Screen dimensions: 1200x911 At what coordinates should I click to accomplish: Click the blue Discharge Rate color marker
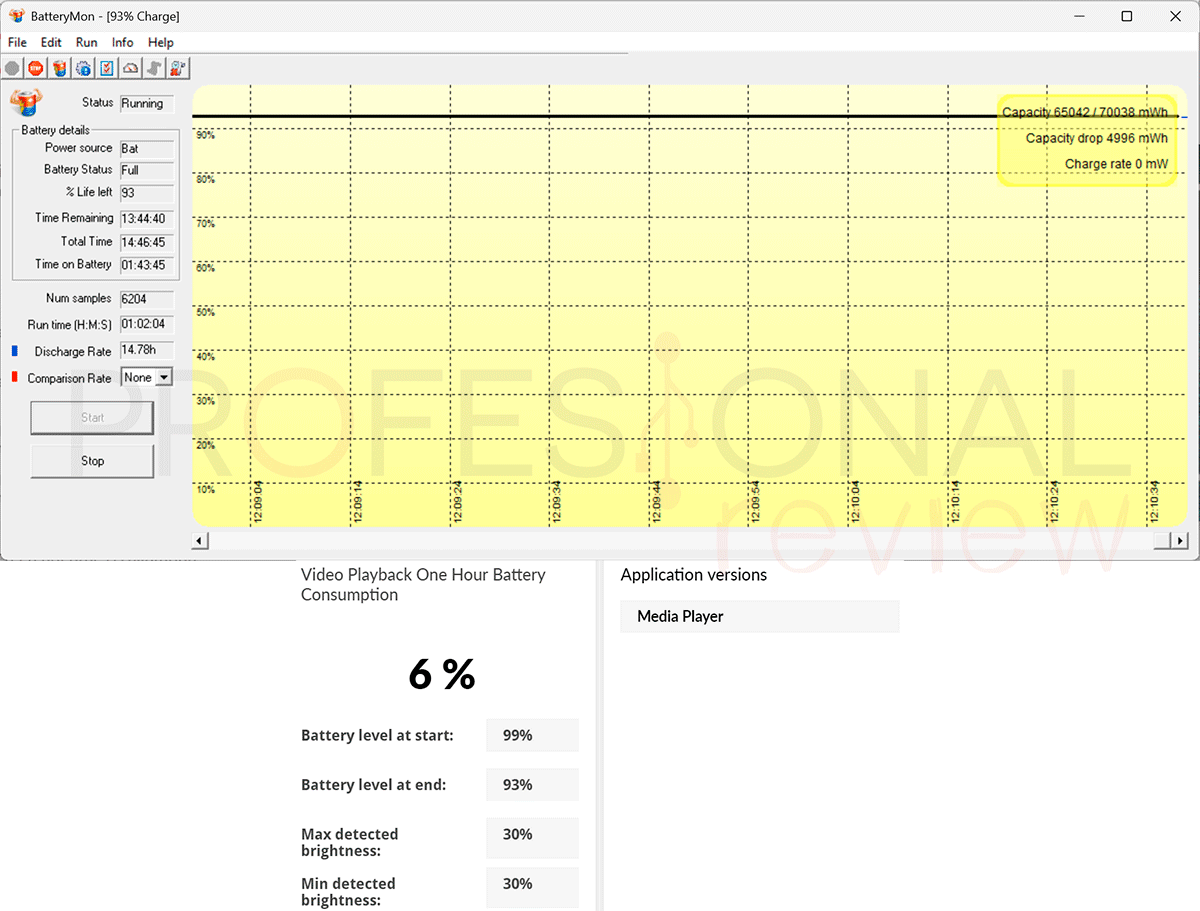coord(15,351)
